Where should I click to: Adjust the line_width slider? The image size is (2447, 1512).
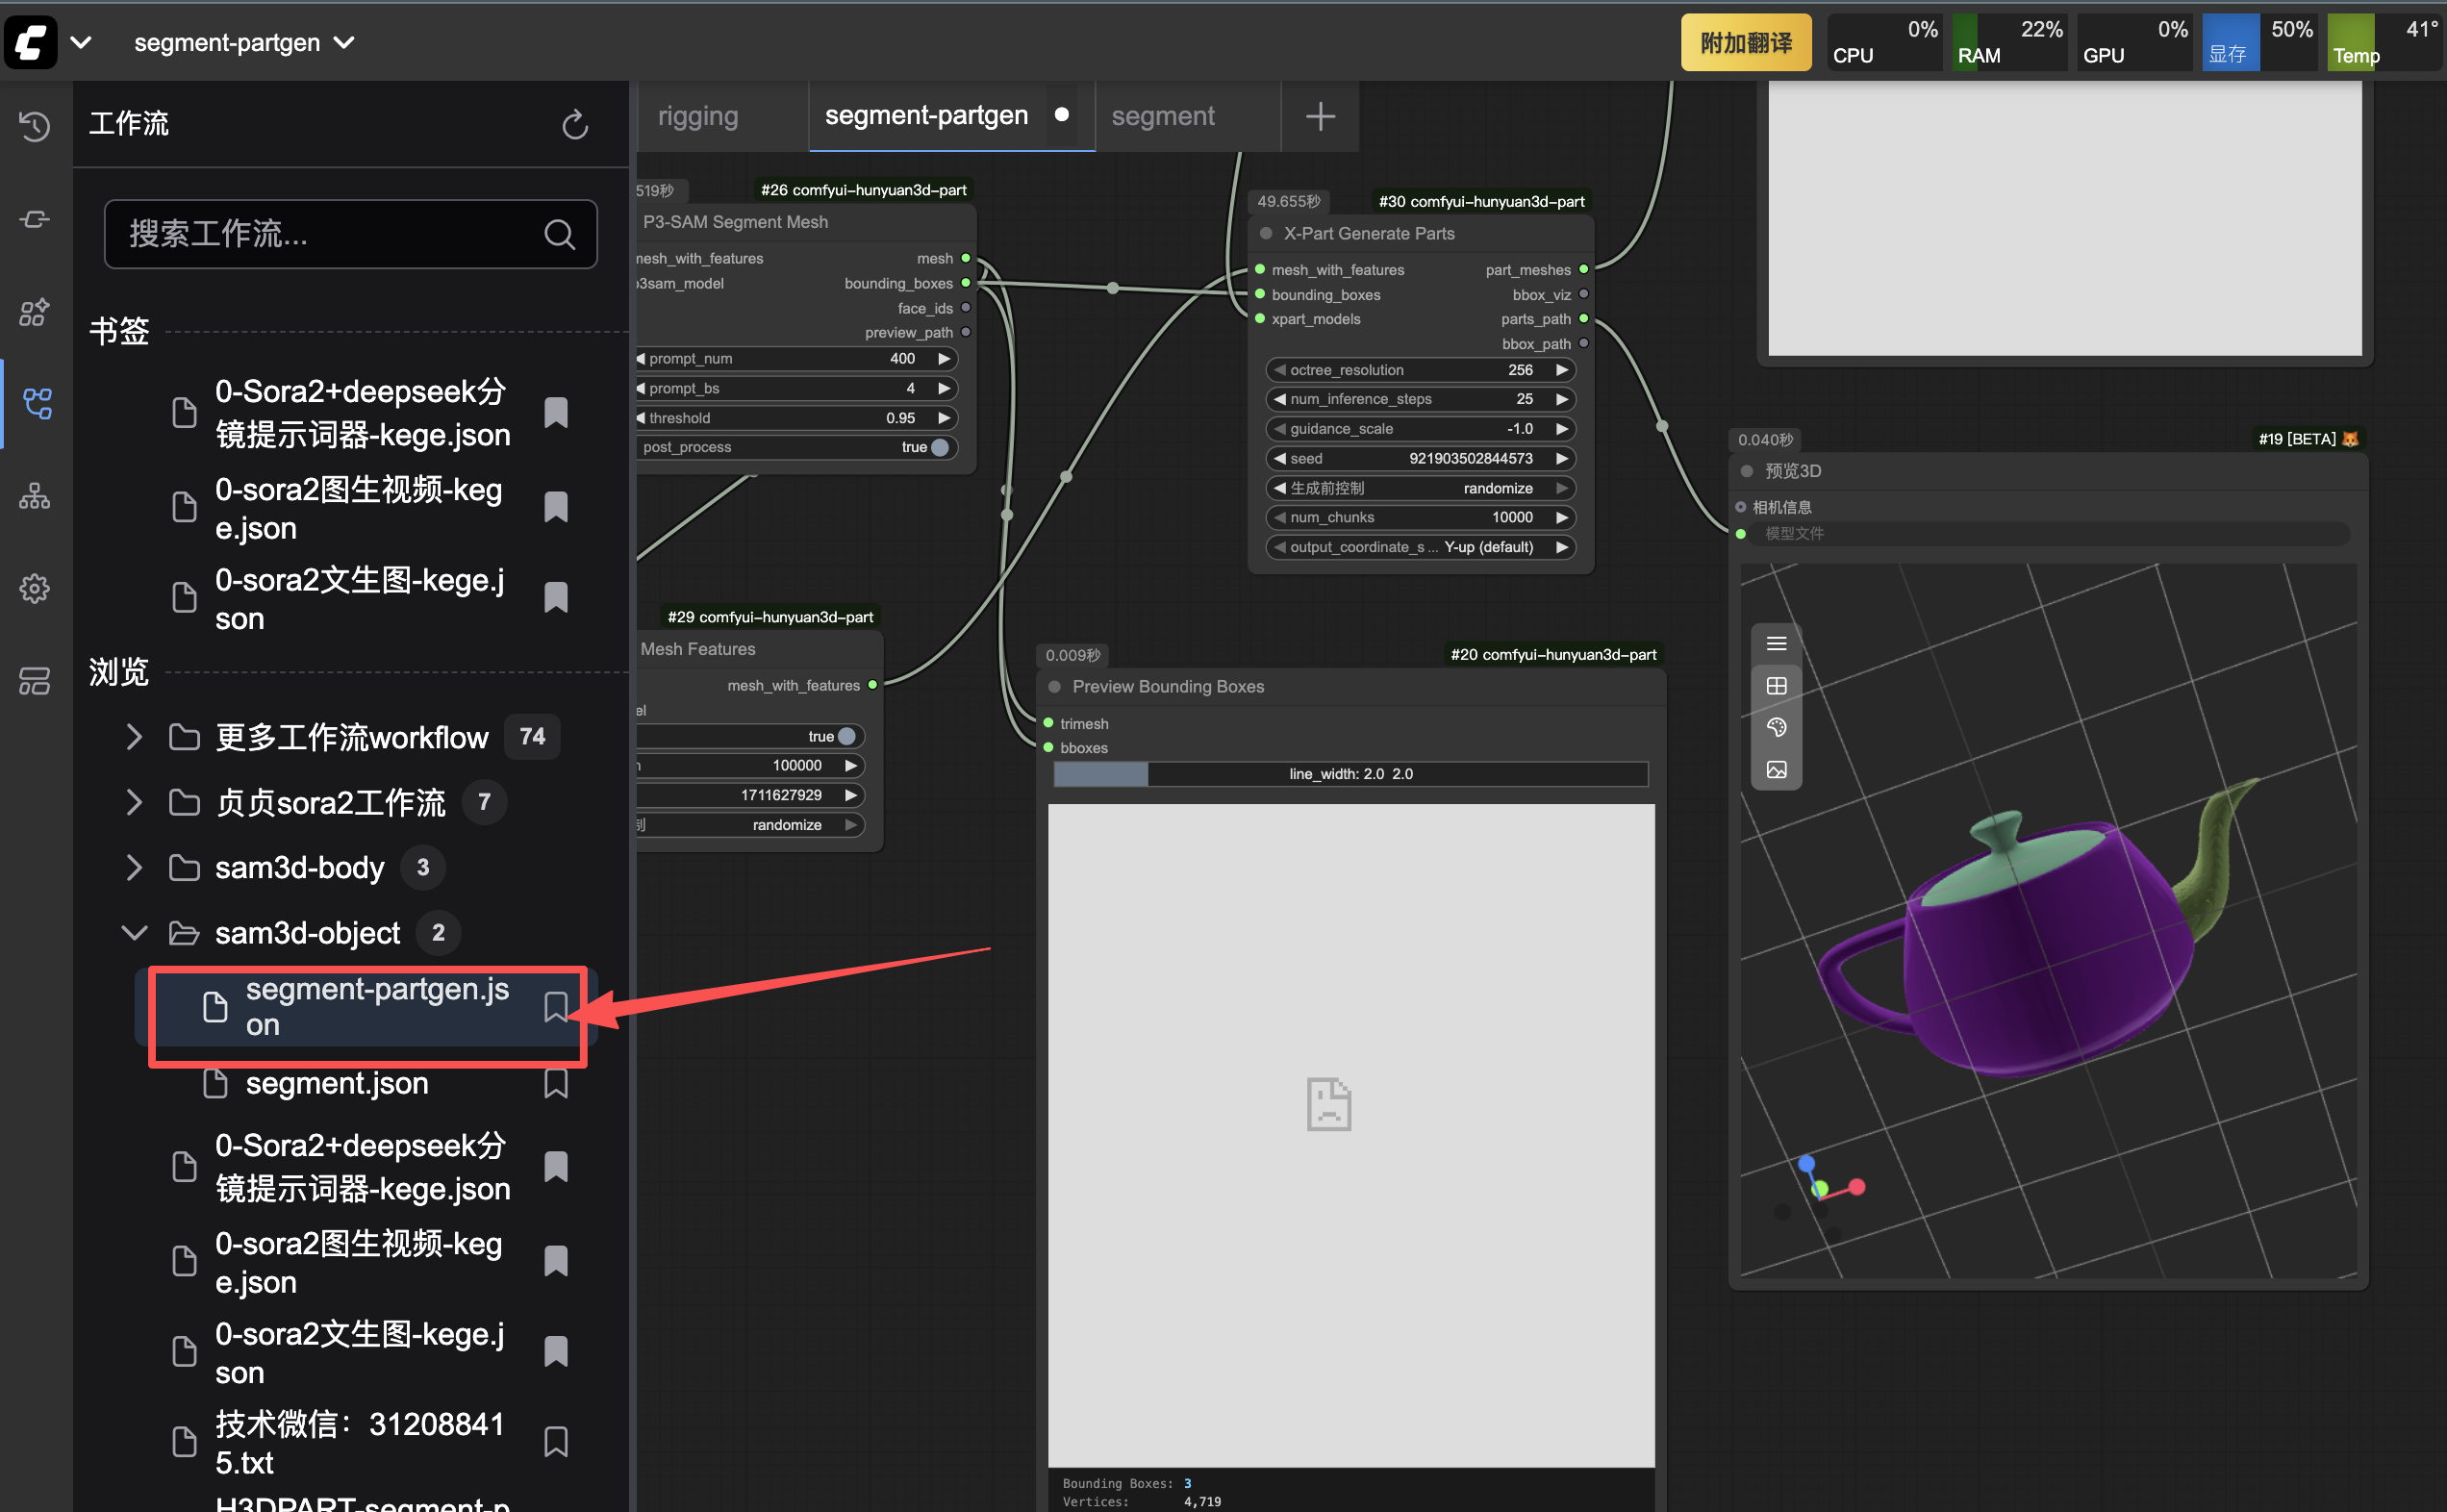(1350, 774)
